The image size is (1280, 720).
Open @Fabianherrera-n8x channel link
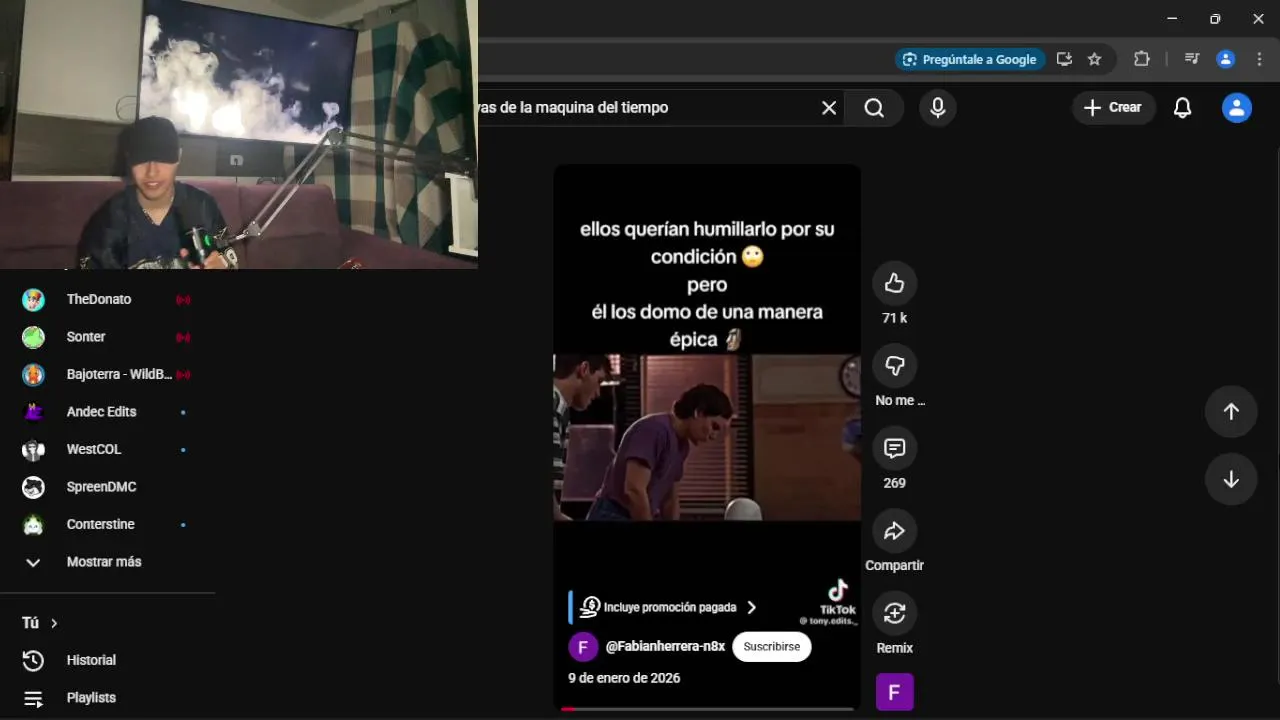[x=665, y=647]
